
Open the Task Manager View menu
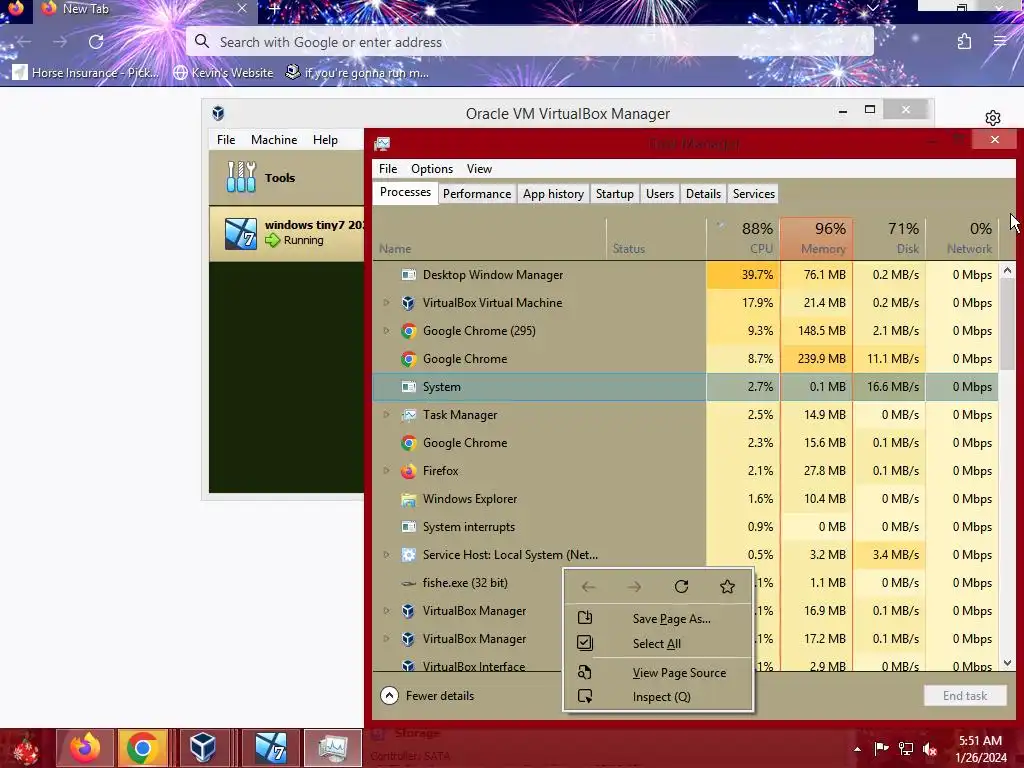tap(479, 168)
